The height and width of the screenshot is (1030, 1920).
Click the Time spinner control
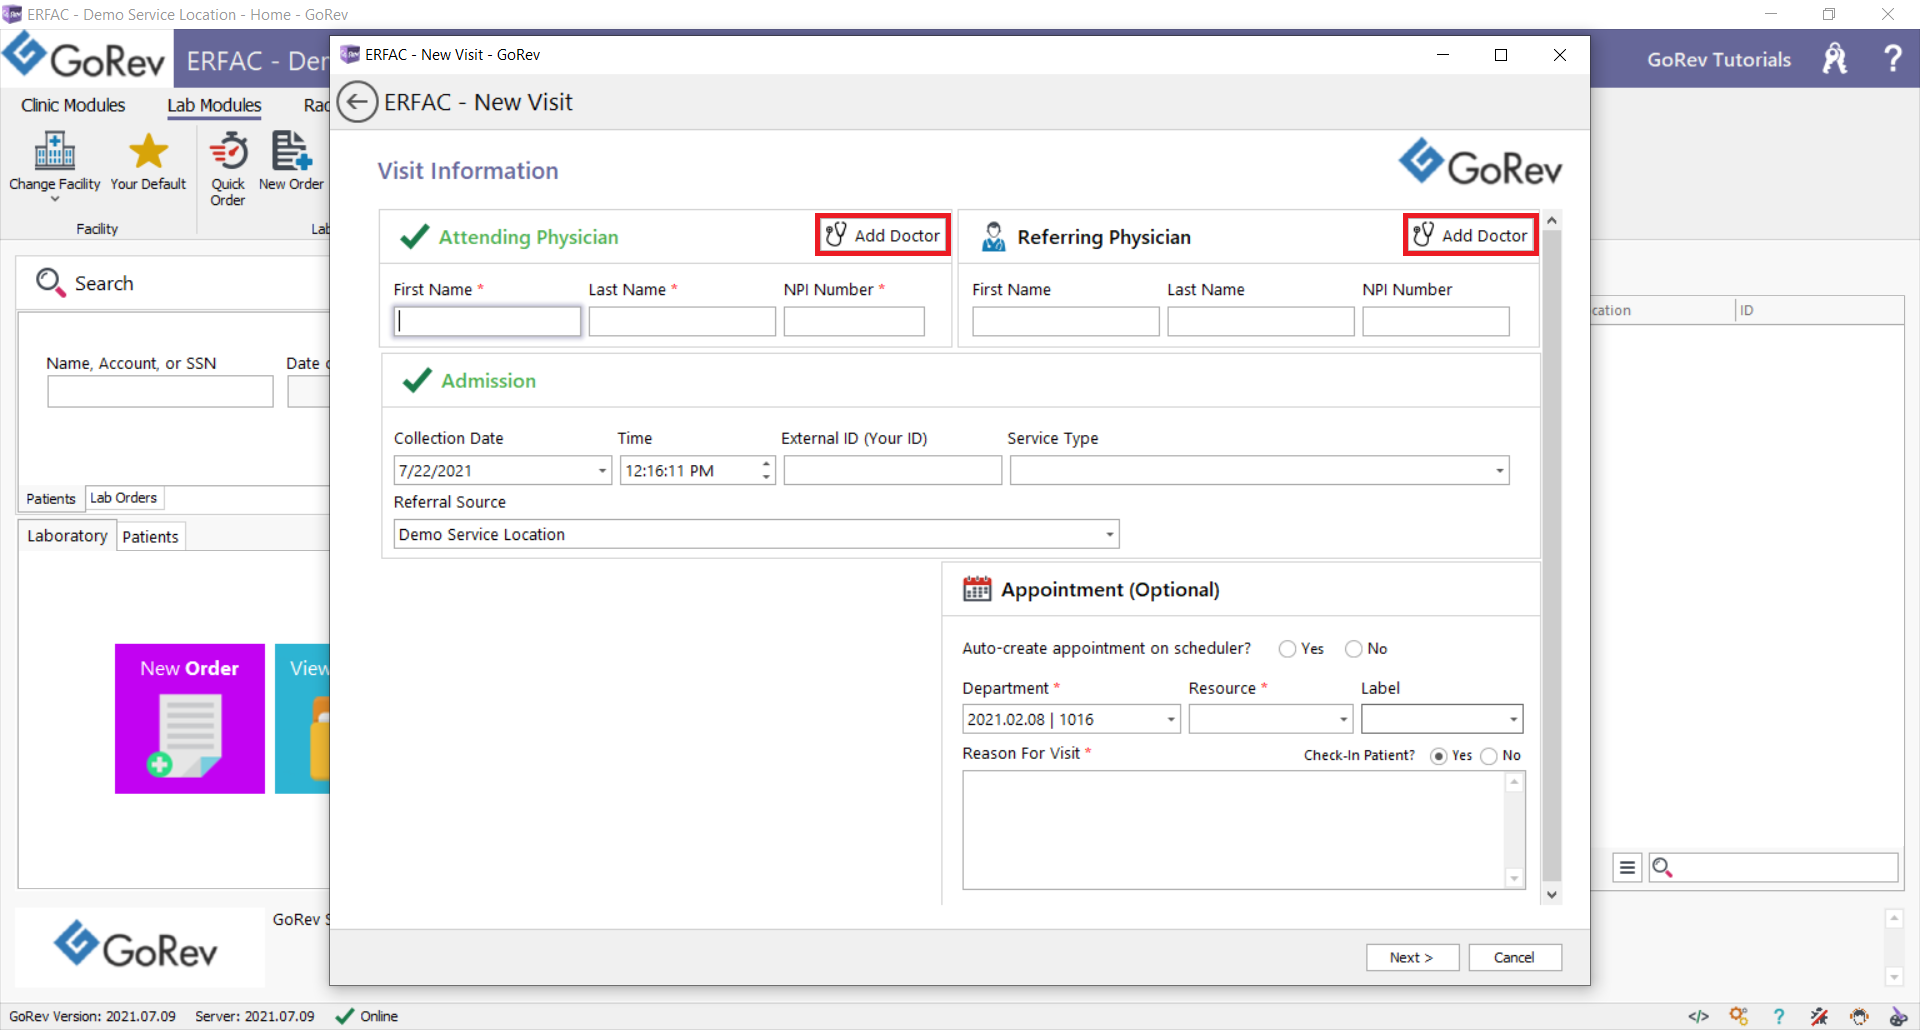pos(767,470)
